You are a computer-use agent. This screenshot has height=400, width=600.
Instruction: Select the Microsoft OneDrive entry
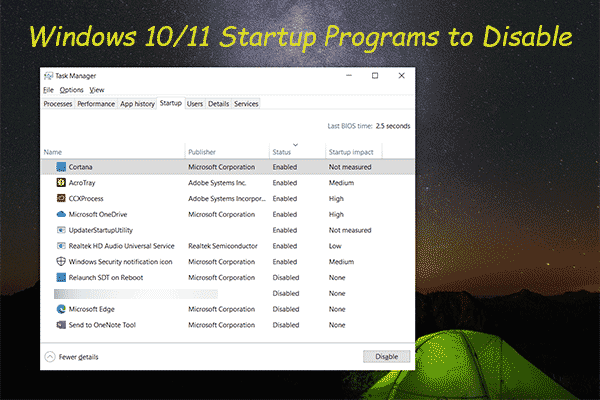tap(98, 214)
